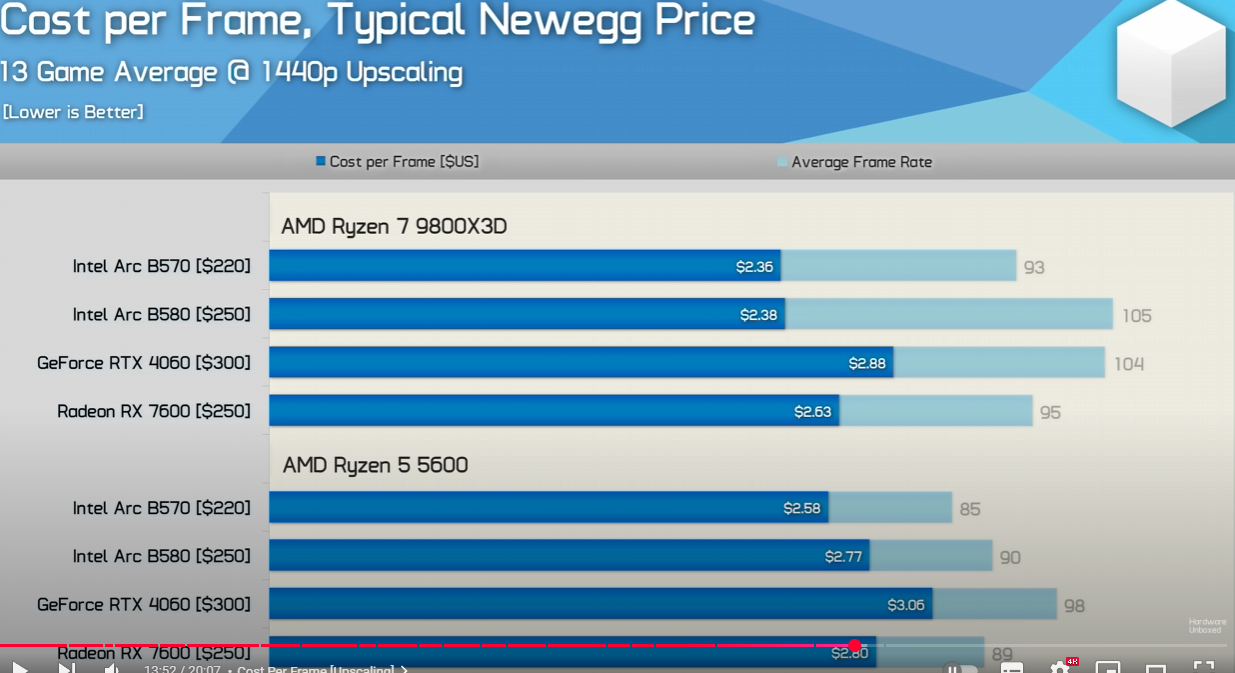Switch to theater mode
Screen dimensions: 1235x673
coord(1156,668)
